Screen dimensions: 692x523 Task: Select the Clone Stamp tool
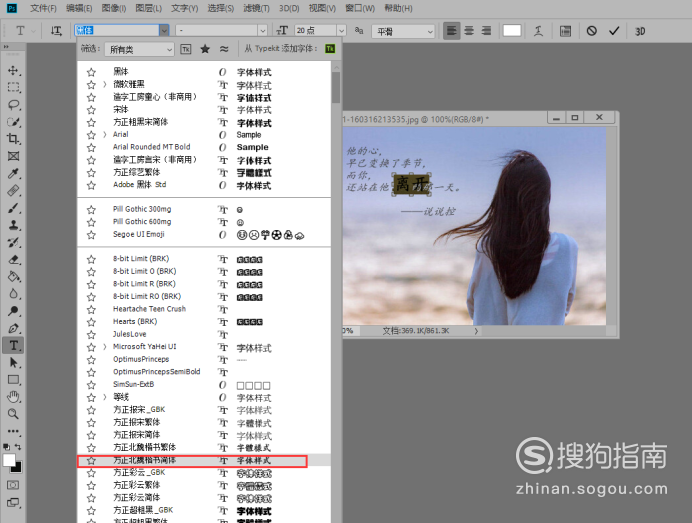[x=13, y=225]
